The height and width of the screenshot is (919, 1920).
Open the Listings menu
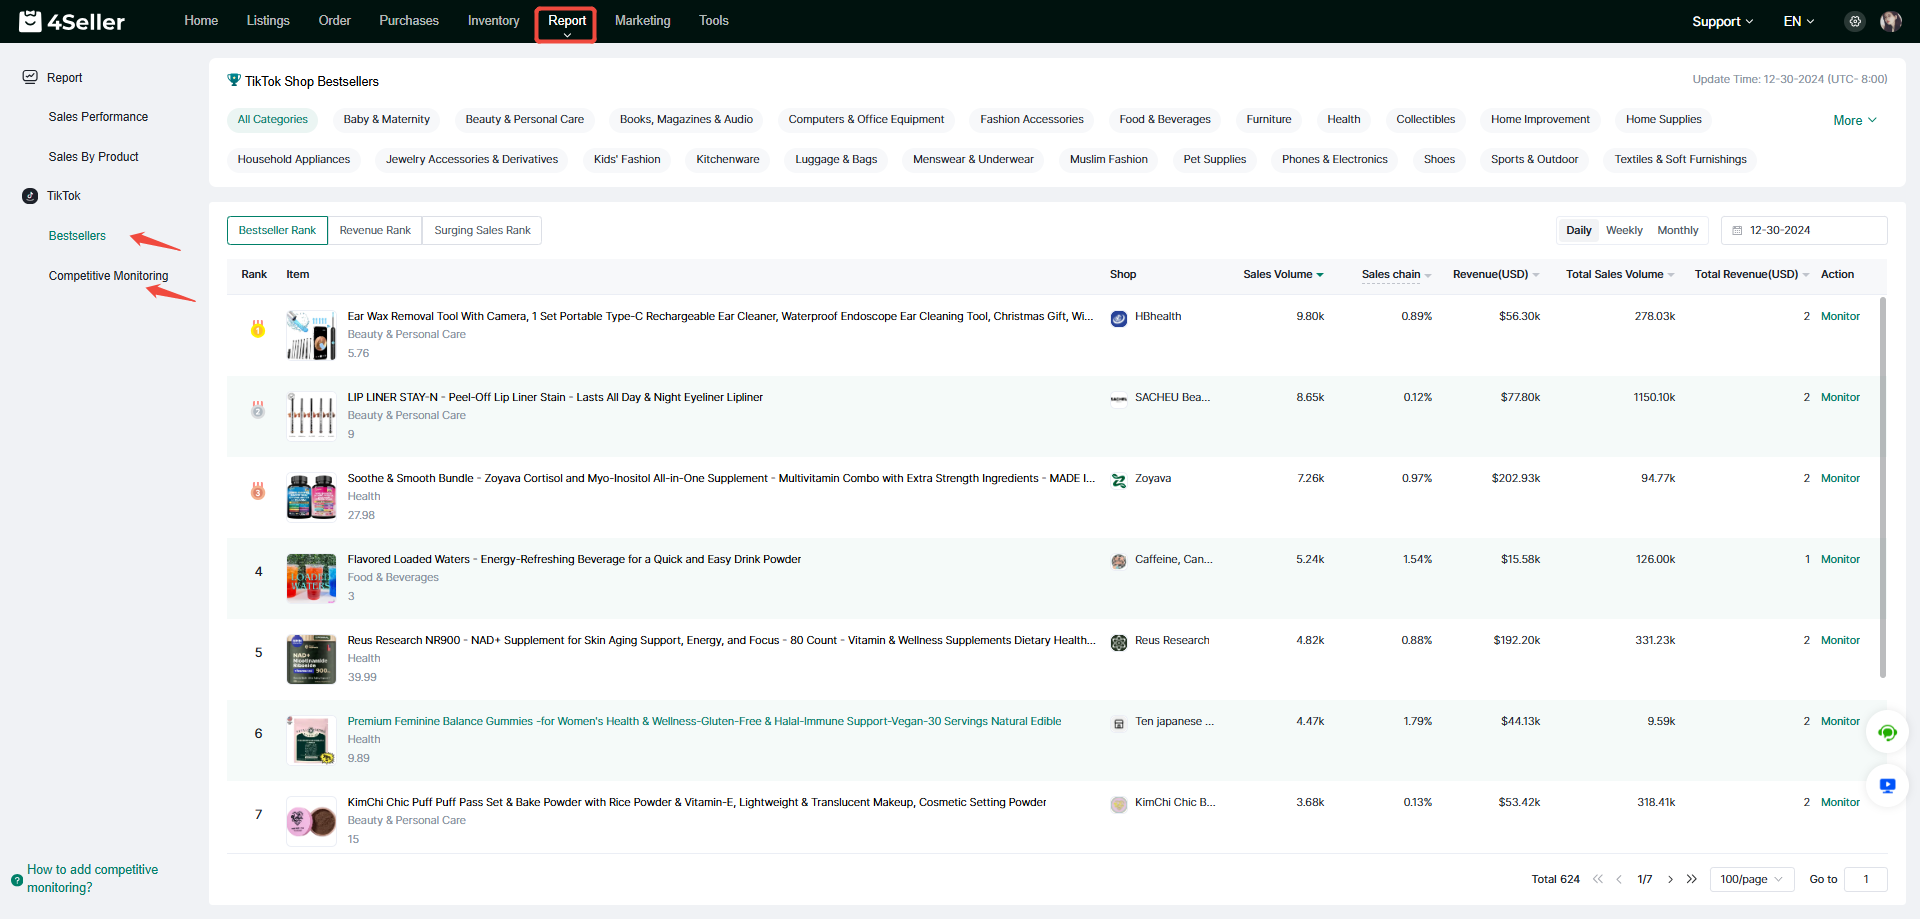coord(268,20)
